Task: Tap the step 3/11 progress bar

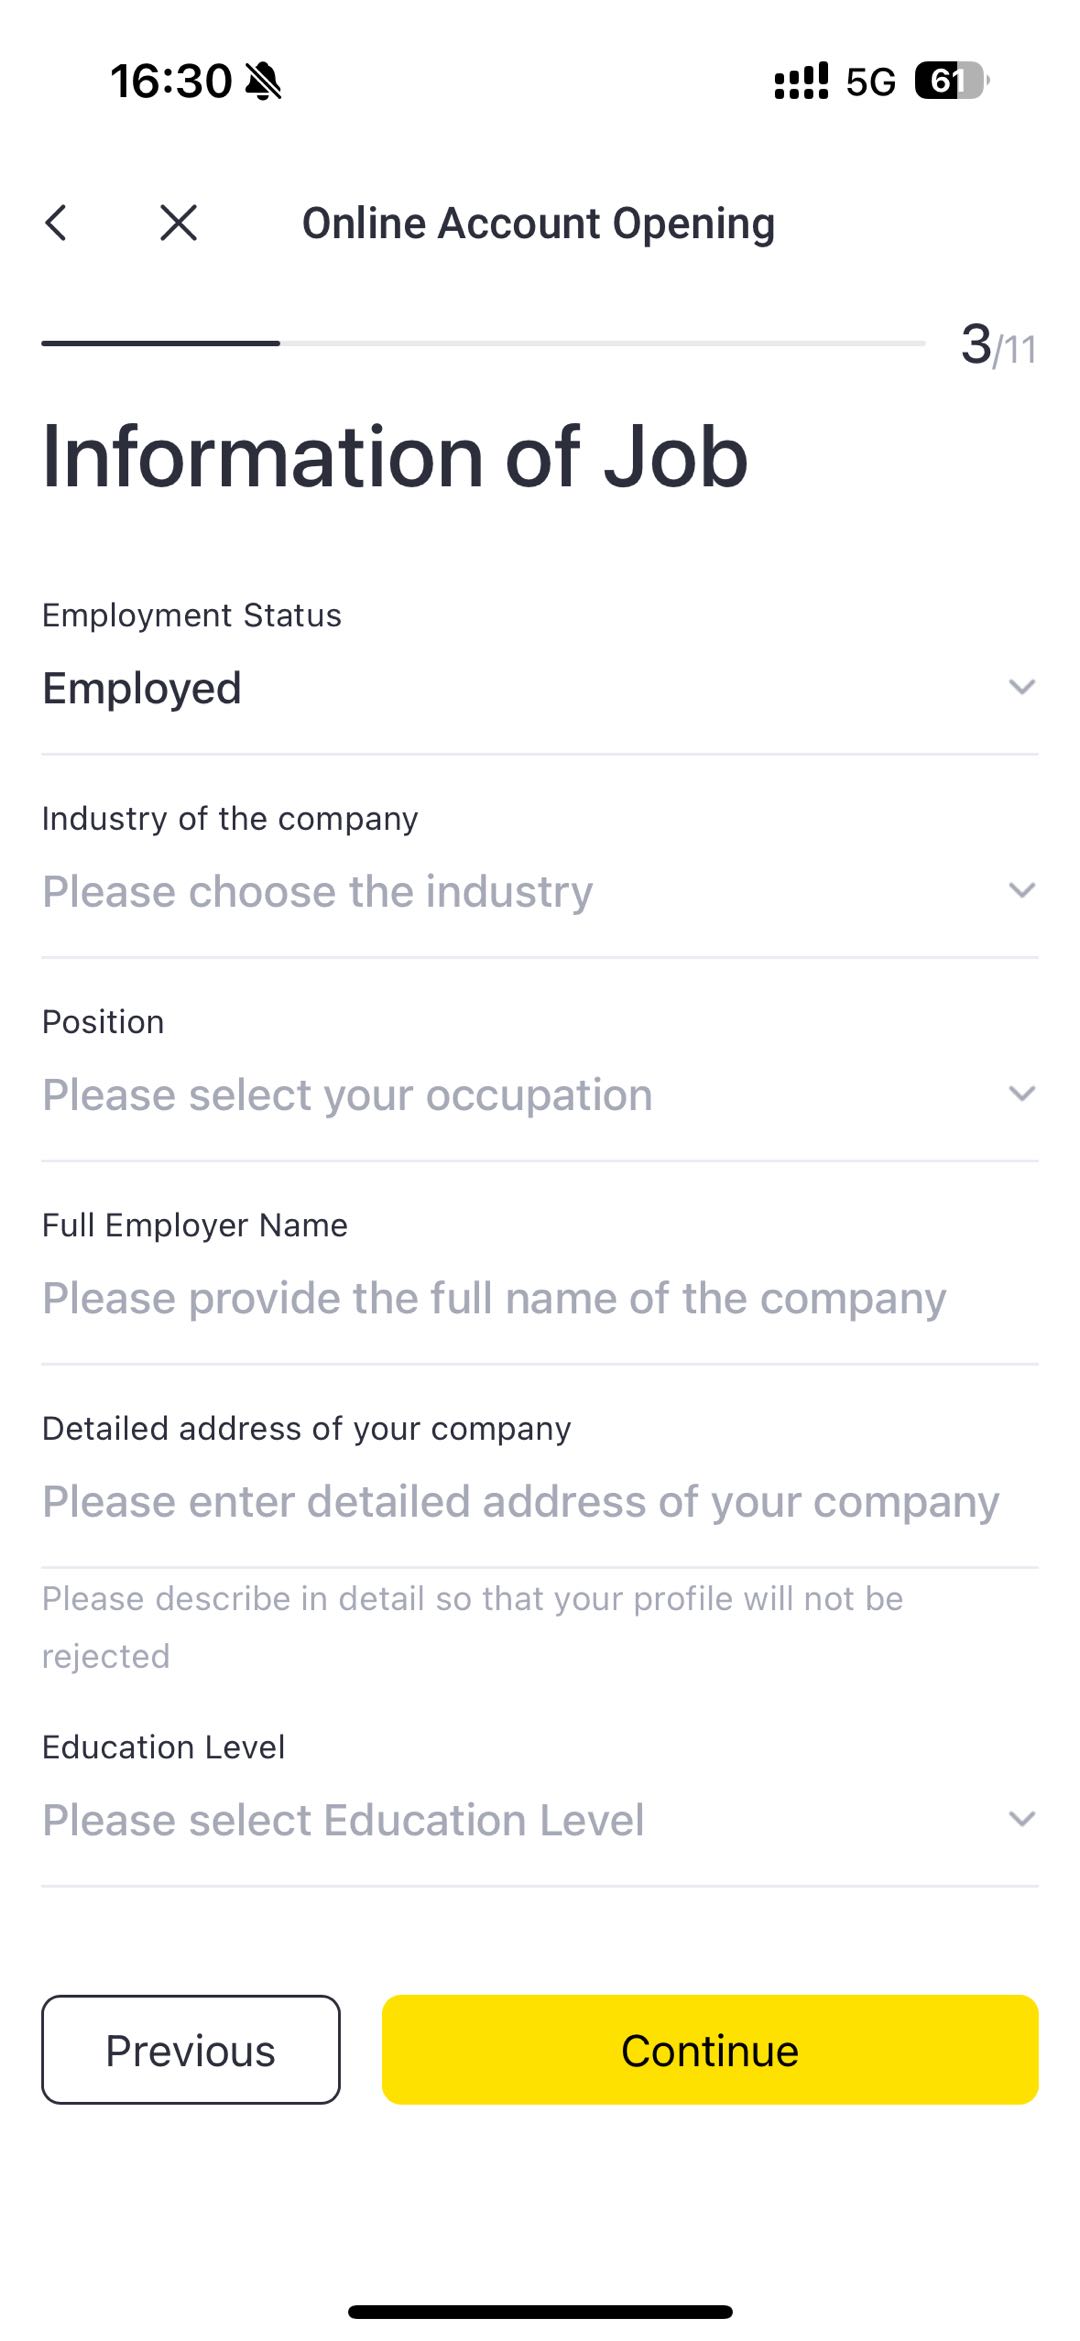Action: 483,343
